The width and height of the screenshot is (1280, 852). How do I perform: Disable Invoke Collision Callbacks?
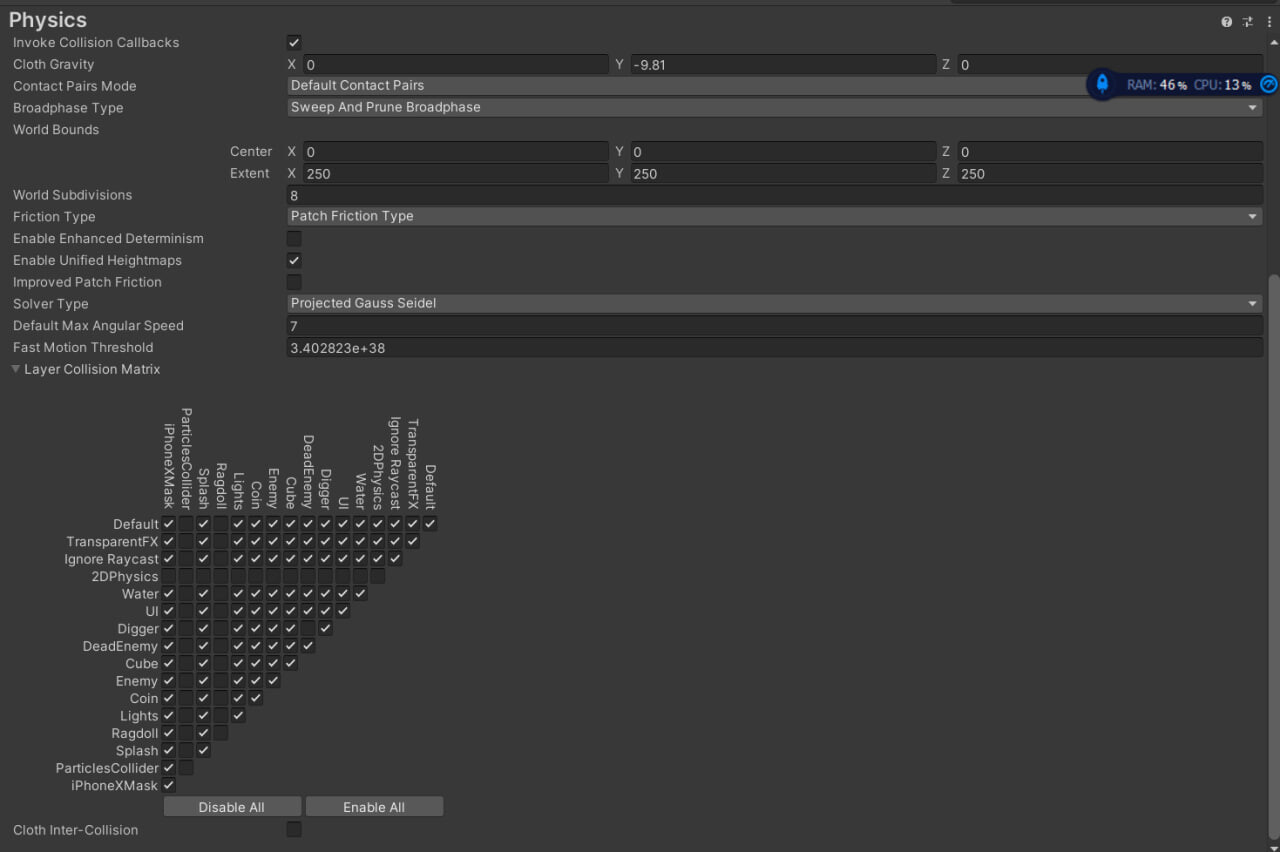click(293, 42)
